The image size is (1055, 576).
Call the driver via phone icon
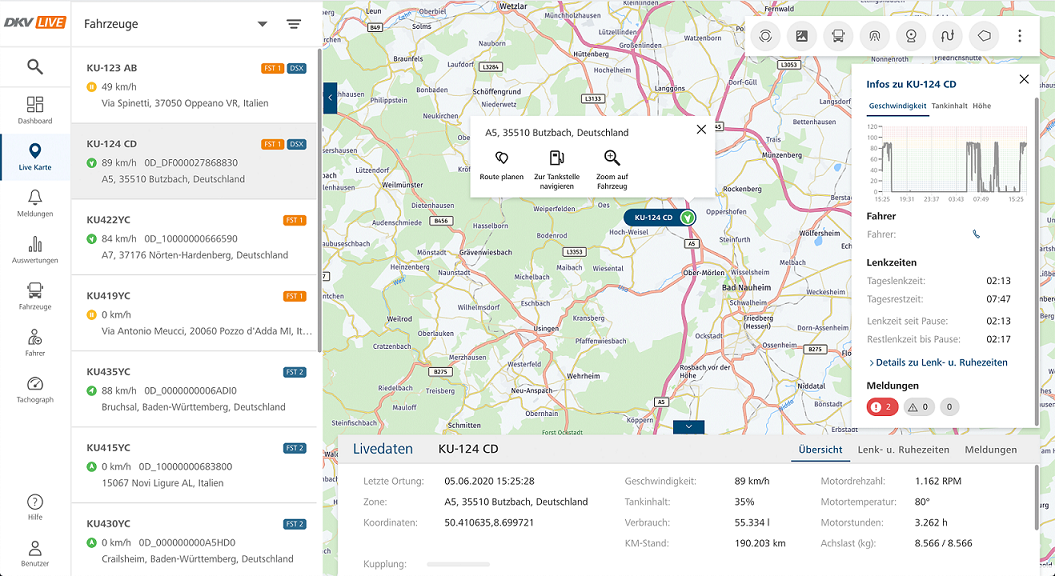click(x=976, y=234)
